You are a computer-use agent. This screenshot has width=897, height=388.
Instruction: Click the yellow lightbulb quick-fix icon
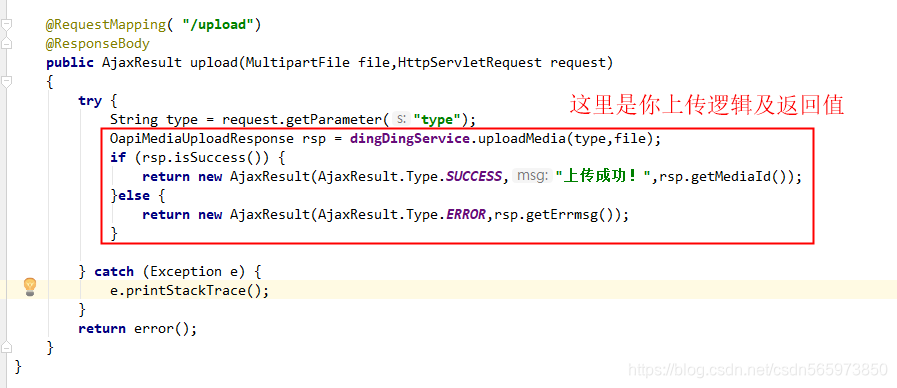30,287
